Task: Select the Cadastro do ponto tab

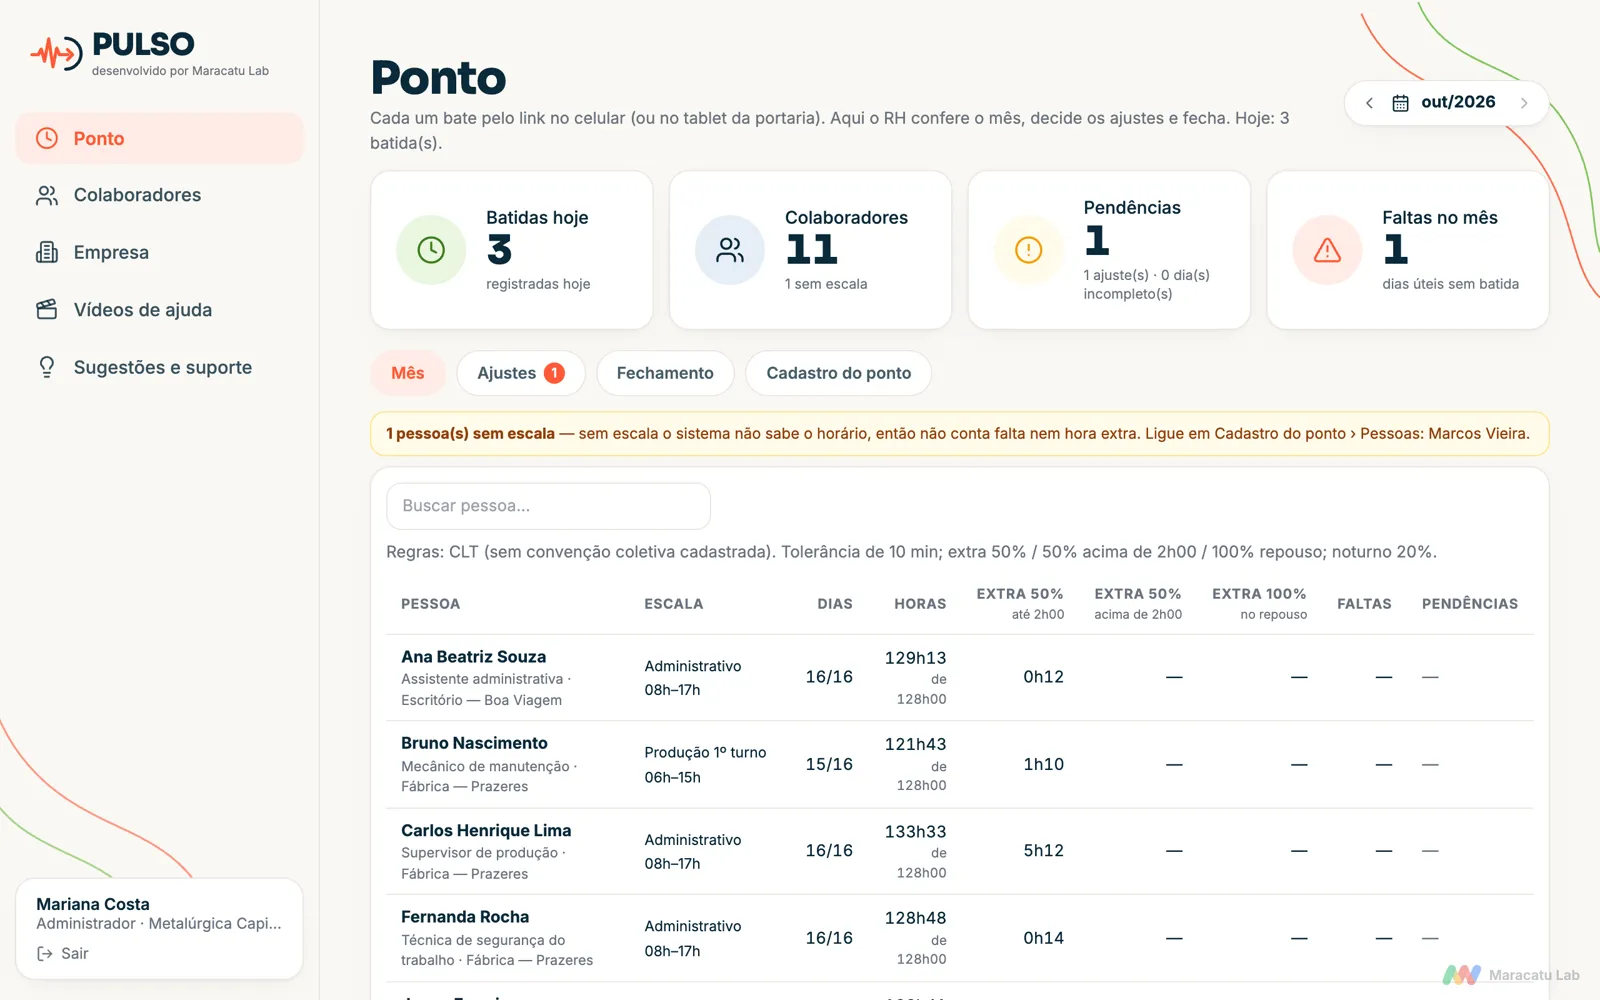Action: (839, 373)
